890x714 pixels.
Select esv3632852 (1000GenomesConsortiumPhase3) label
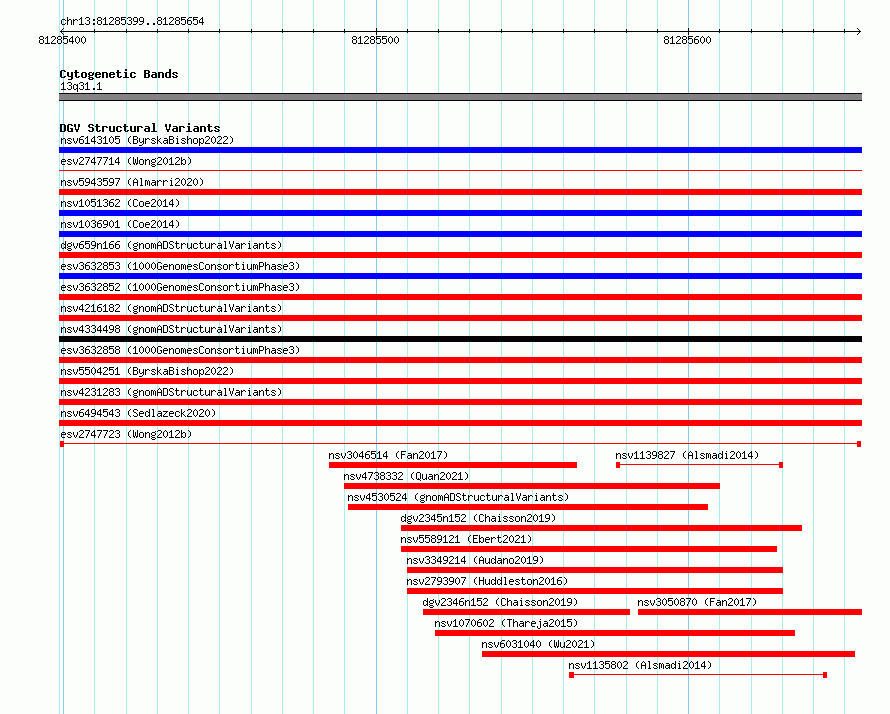click(x=180, y=287)
